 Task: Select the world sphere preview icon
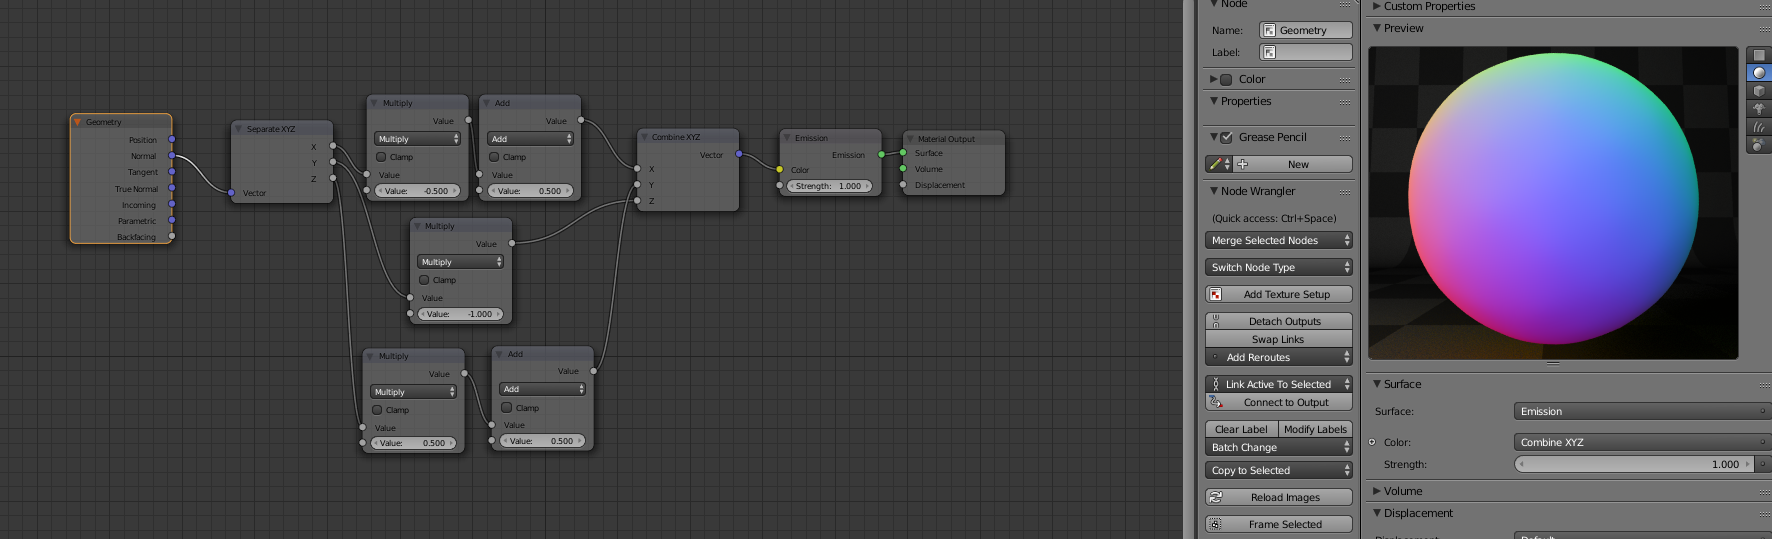(1759, 145)
